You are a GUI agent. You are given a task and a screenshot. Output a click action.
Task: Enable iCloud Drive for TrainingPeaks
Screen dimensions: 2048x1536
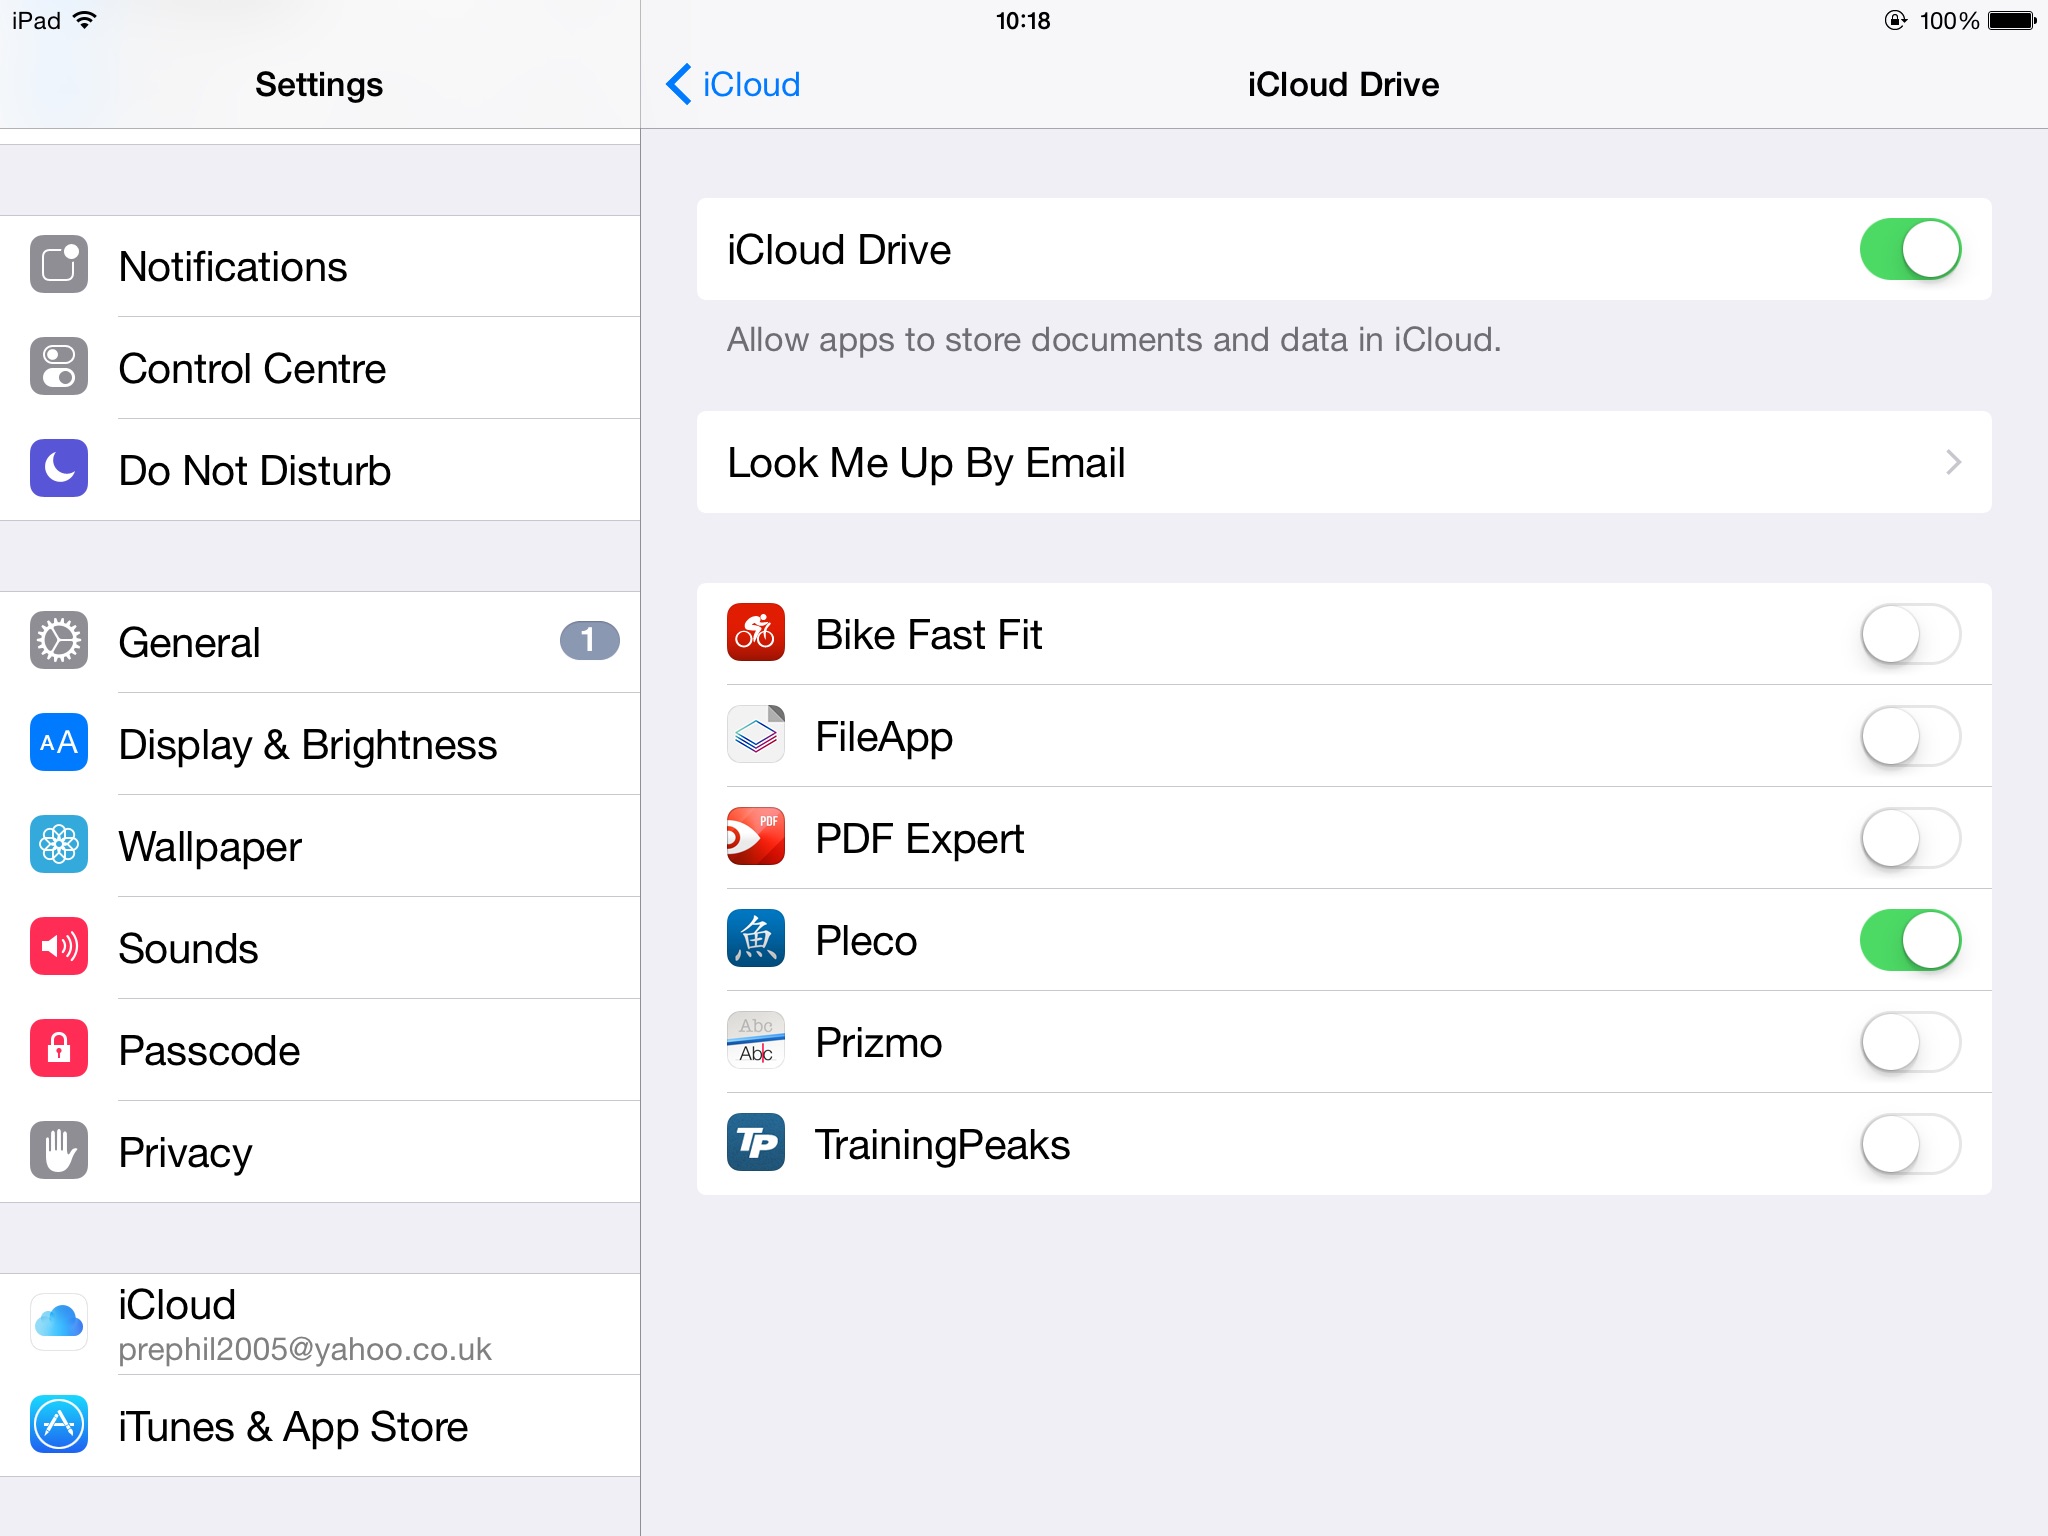tap(1910, 1144)
